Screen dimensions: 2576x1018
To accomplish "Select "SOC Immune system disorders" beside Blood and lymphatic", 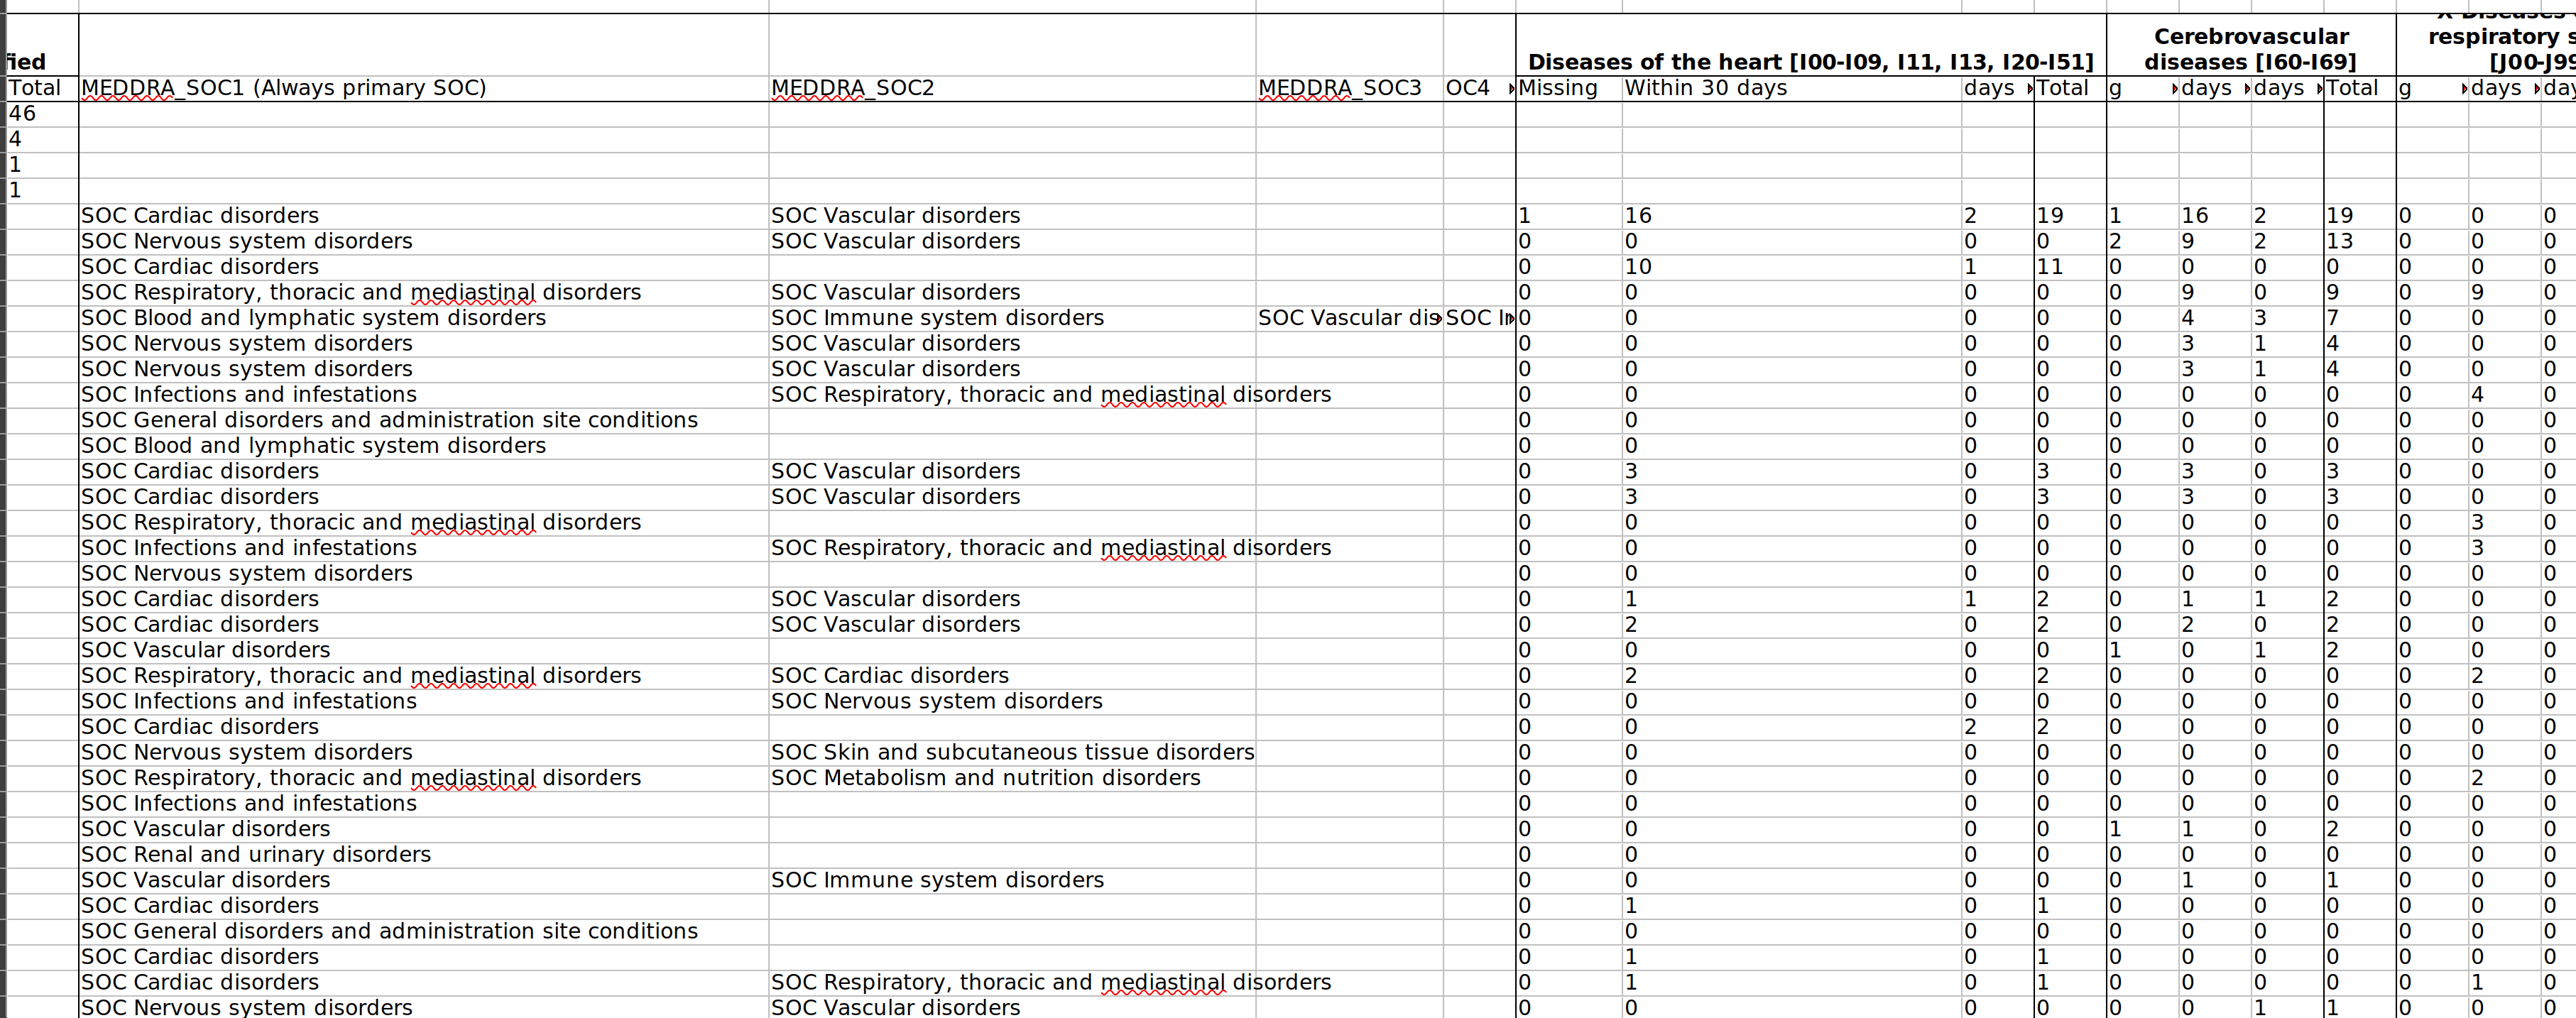I will tap(1012, 318).
